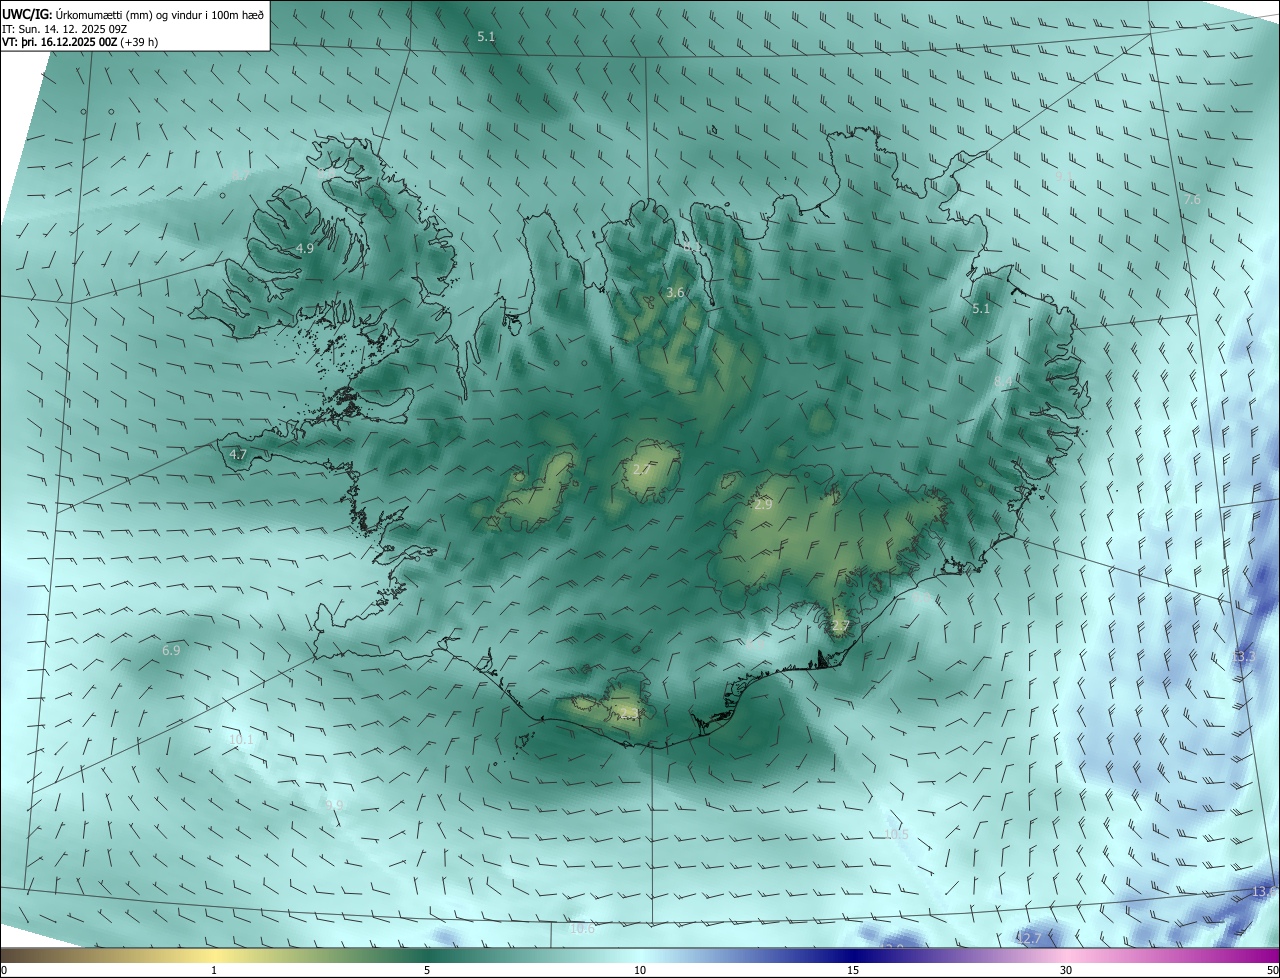
Task: Click the 10.5 value south-east of Iceland
Action: [x=896, y=834]
